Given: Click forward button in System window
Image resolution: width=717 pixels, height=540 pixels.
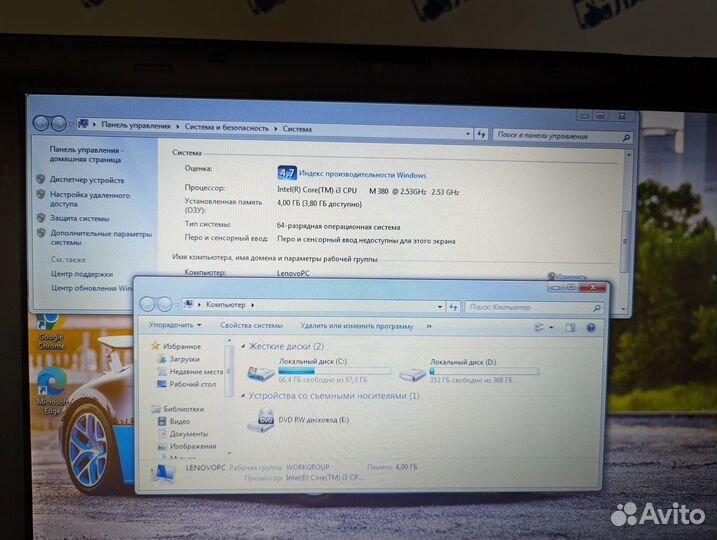Looking at the screenshot, I should coord(59,123).
